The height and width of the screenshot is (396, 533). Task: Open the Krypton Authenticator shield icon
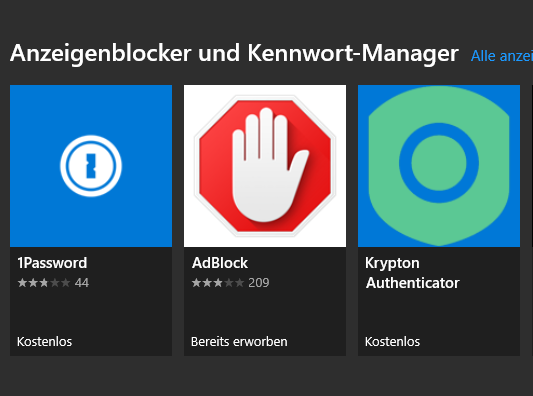(x=439, y=166)
